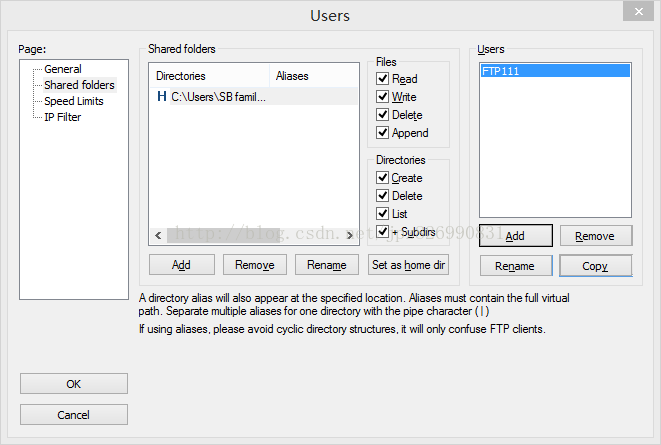The height and width of the screenshot is (445, 661).
Task: Remove the selected user
Action: coord(596,236)
